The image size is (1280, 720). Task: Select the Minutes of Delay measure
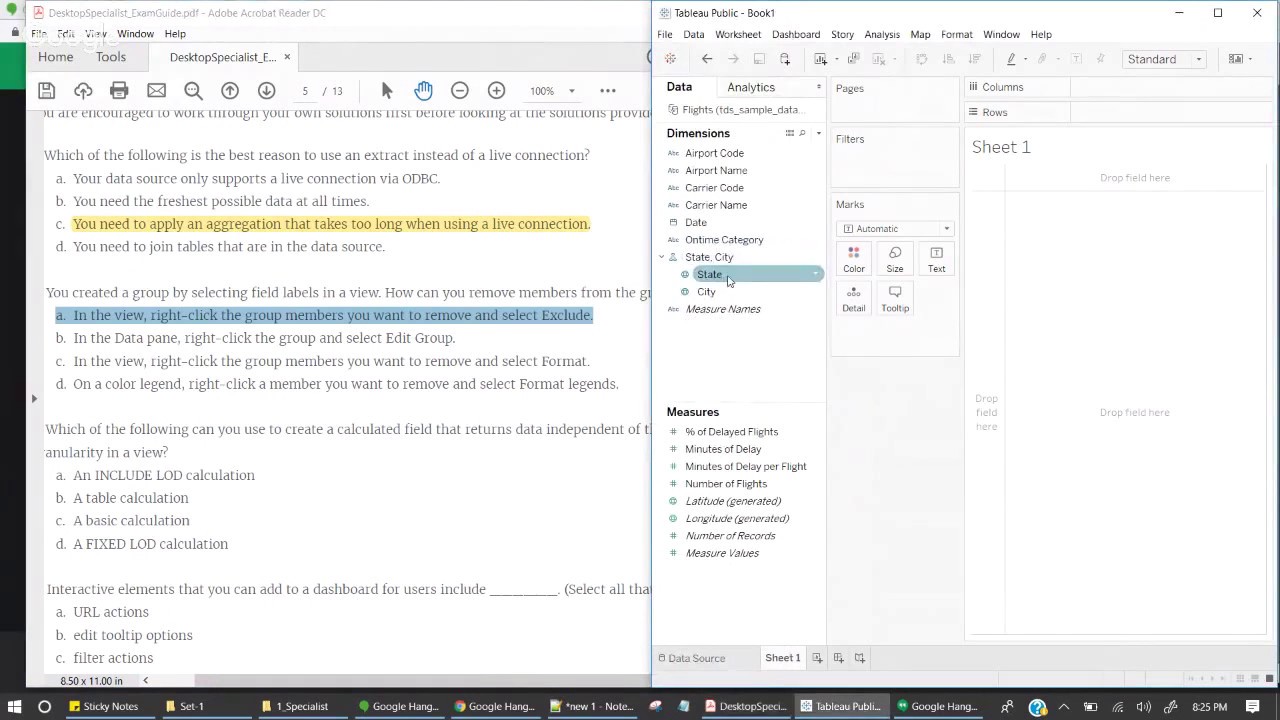(x=723, y=449)
